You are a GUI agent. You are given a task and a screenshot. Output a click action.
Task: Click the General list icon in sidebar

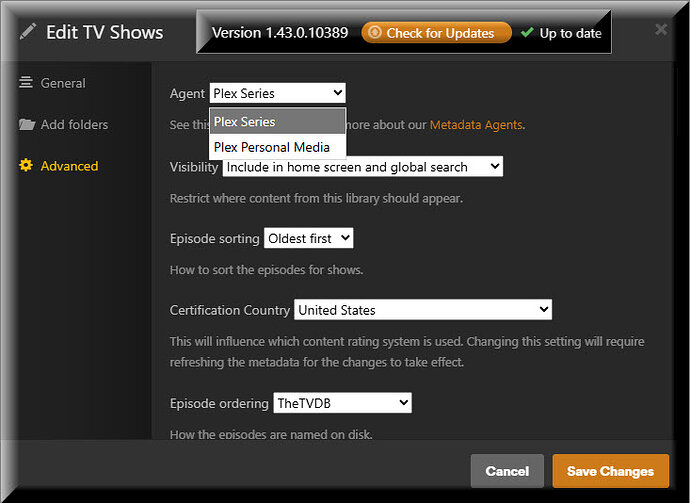[26, 82]
